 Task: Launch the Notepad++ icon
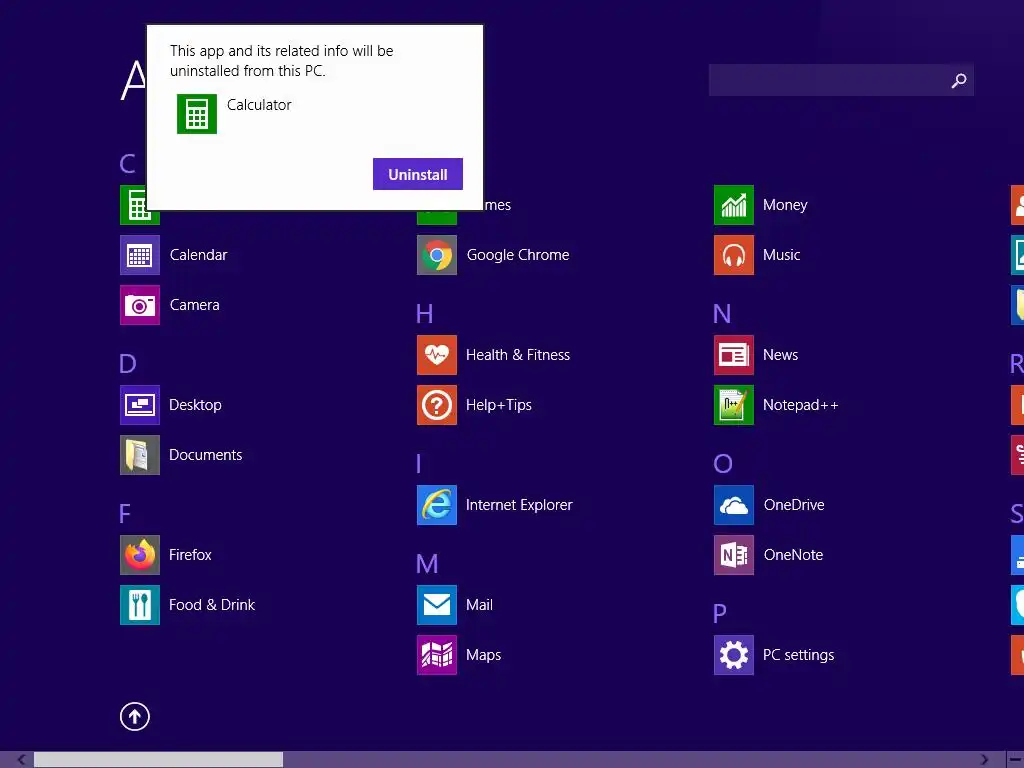(733, 405)
